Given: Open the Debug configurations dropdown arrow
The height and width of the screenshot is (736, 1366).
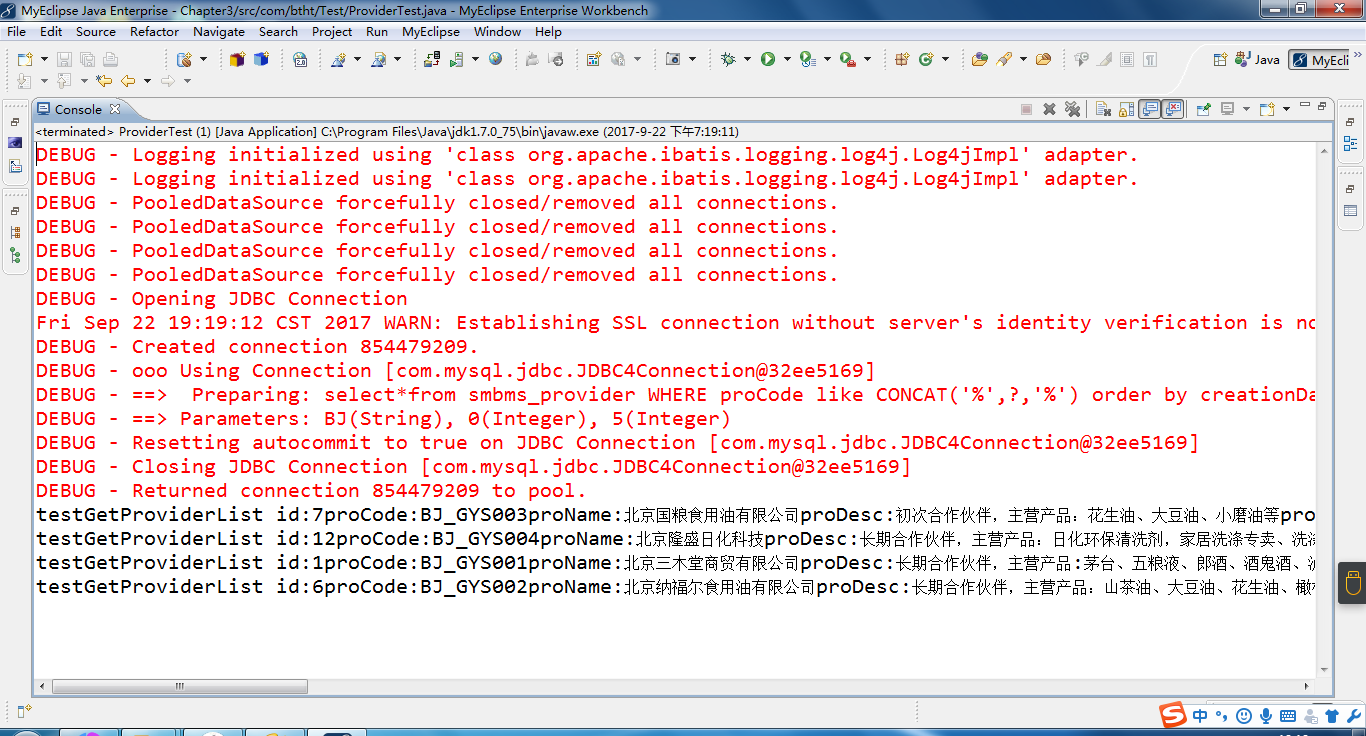Looking at the screenshot, I should point(747,59).
